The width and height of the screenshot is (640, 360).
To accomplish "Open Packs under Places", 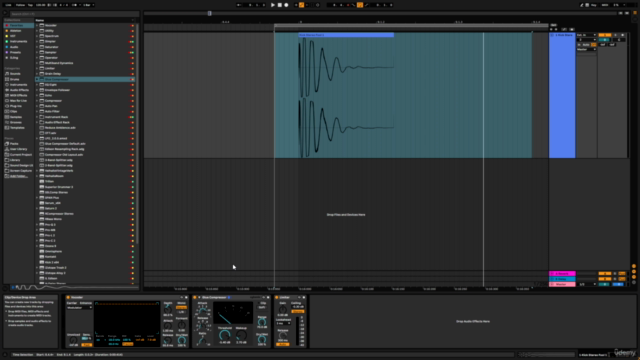I will pyautogui.click(x=14, y=144).
